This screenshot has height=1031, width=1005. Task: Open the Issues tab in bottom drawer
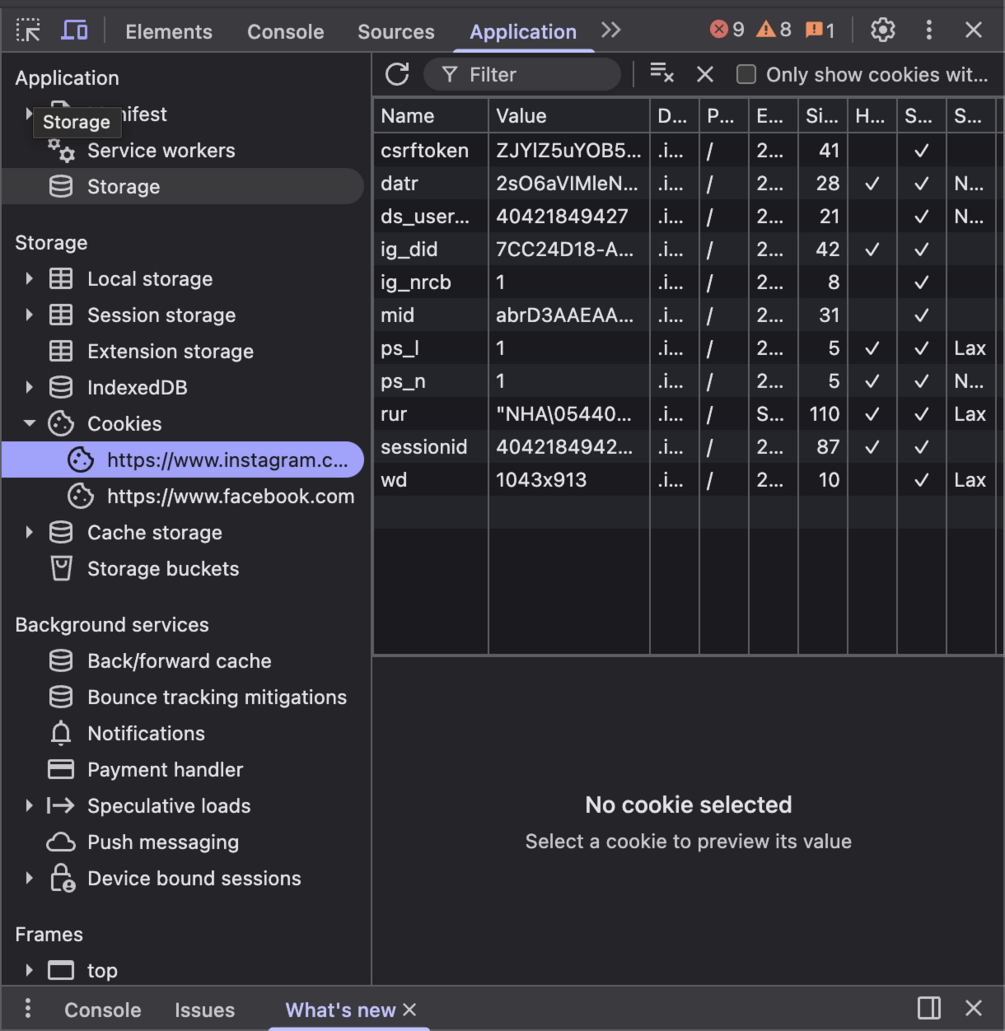coord(205,1010)
